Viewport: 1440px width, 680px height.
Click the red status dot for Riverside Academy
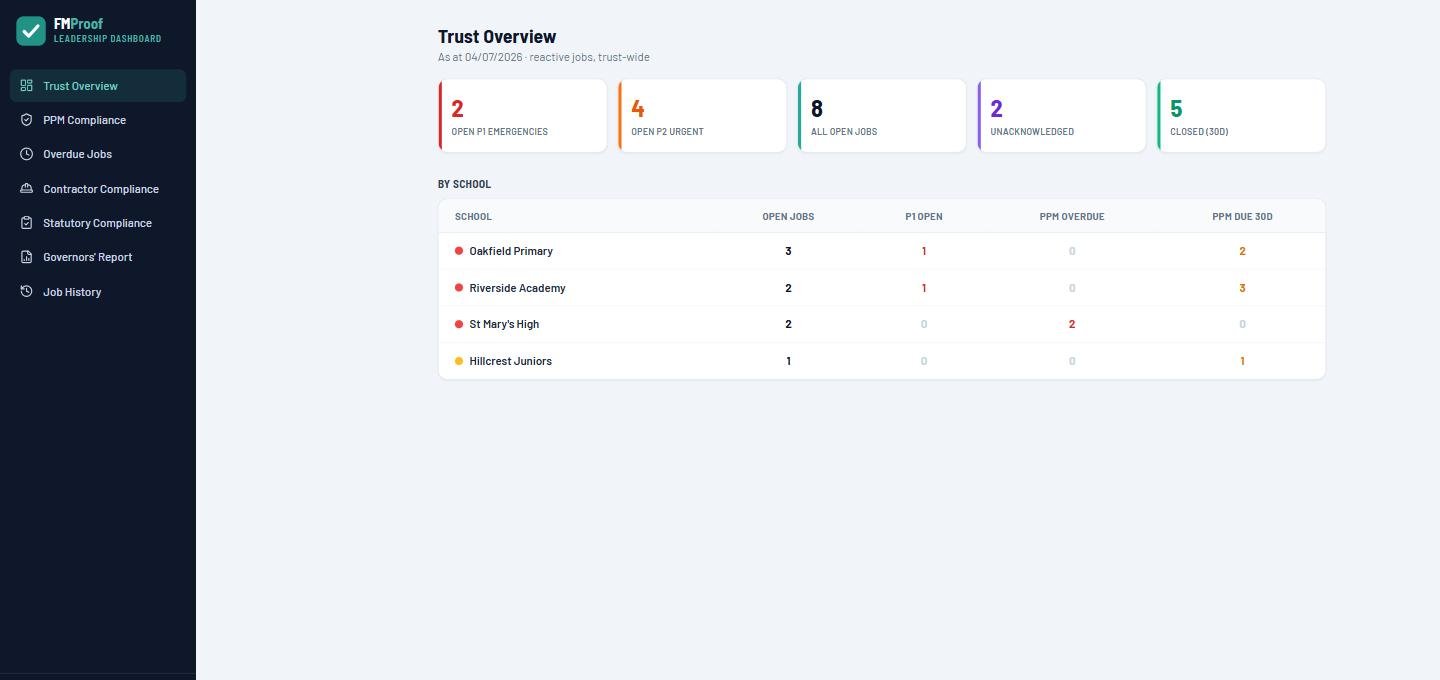pyautogui.click(x=459, y=288)
